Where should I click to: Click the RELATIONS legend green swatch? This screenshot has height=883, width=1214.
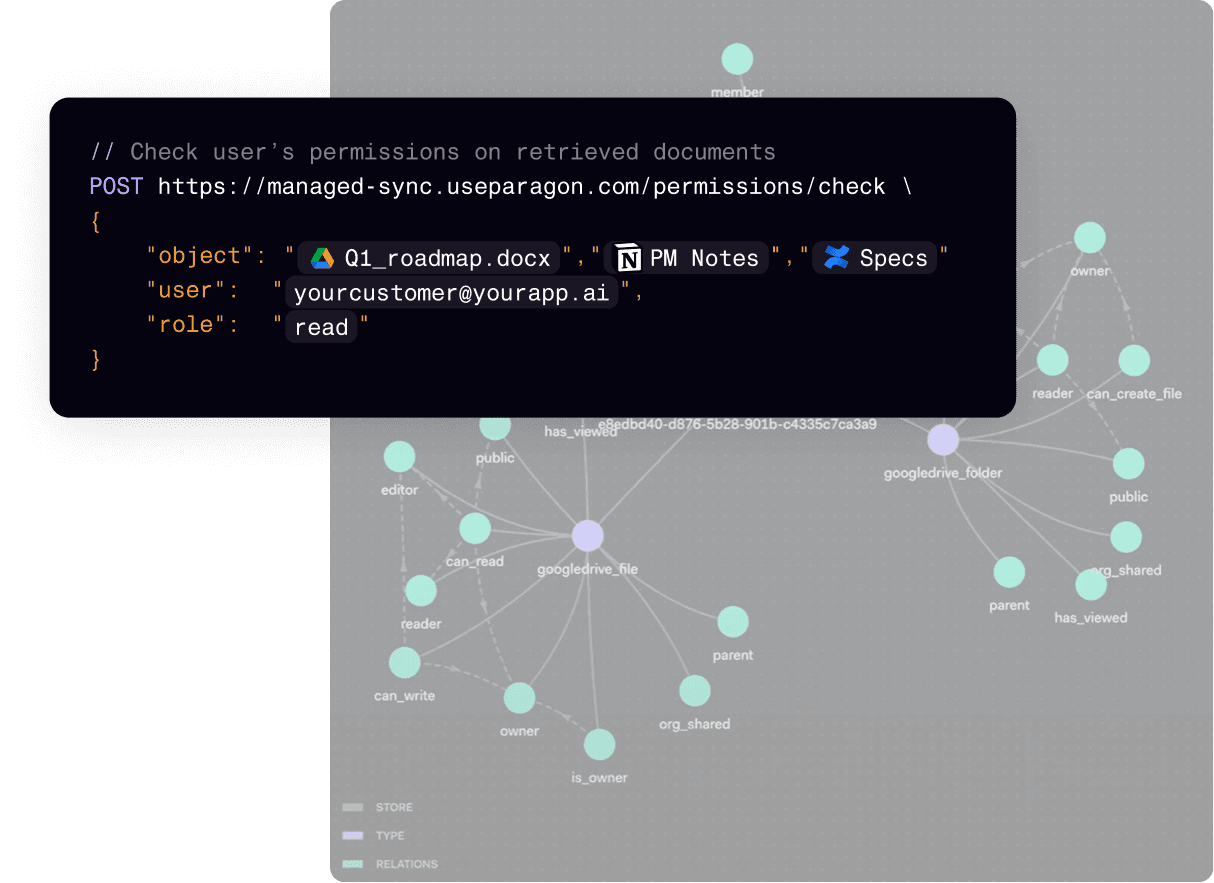(x=352, y=864)
